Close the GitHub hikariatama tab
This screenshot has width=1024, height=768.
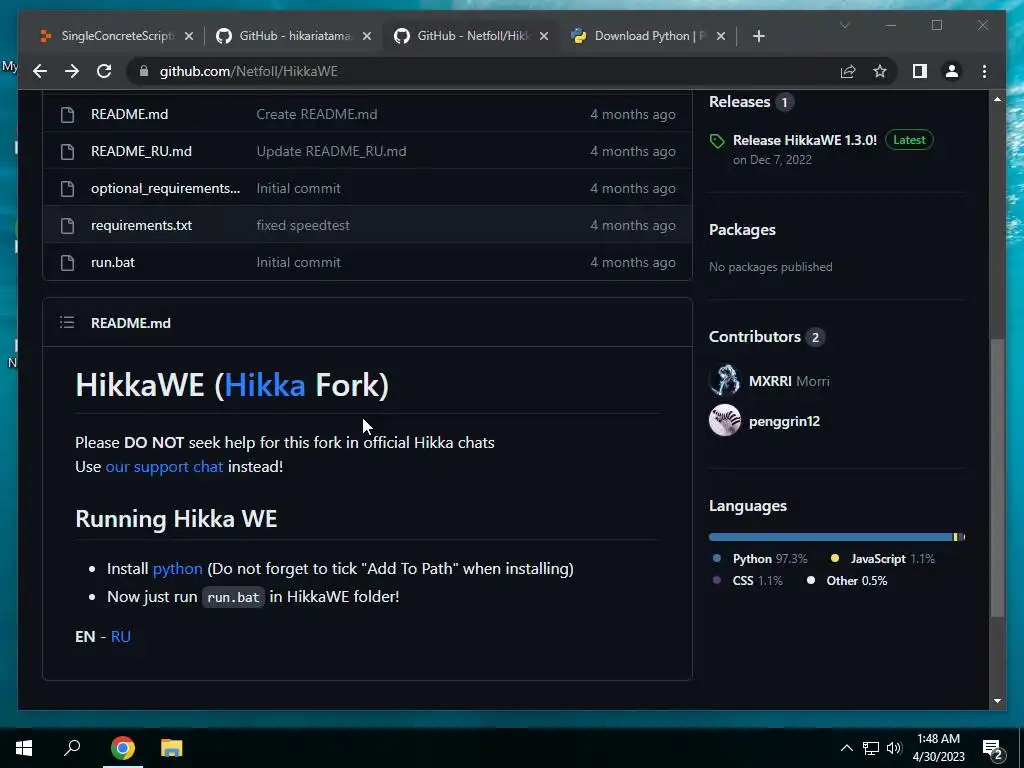point(367,36)
